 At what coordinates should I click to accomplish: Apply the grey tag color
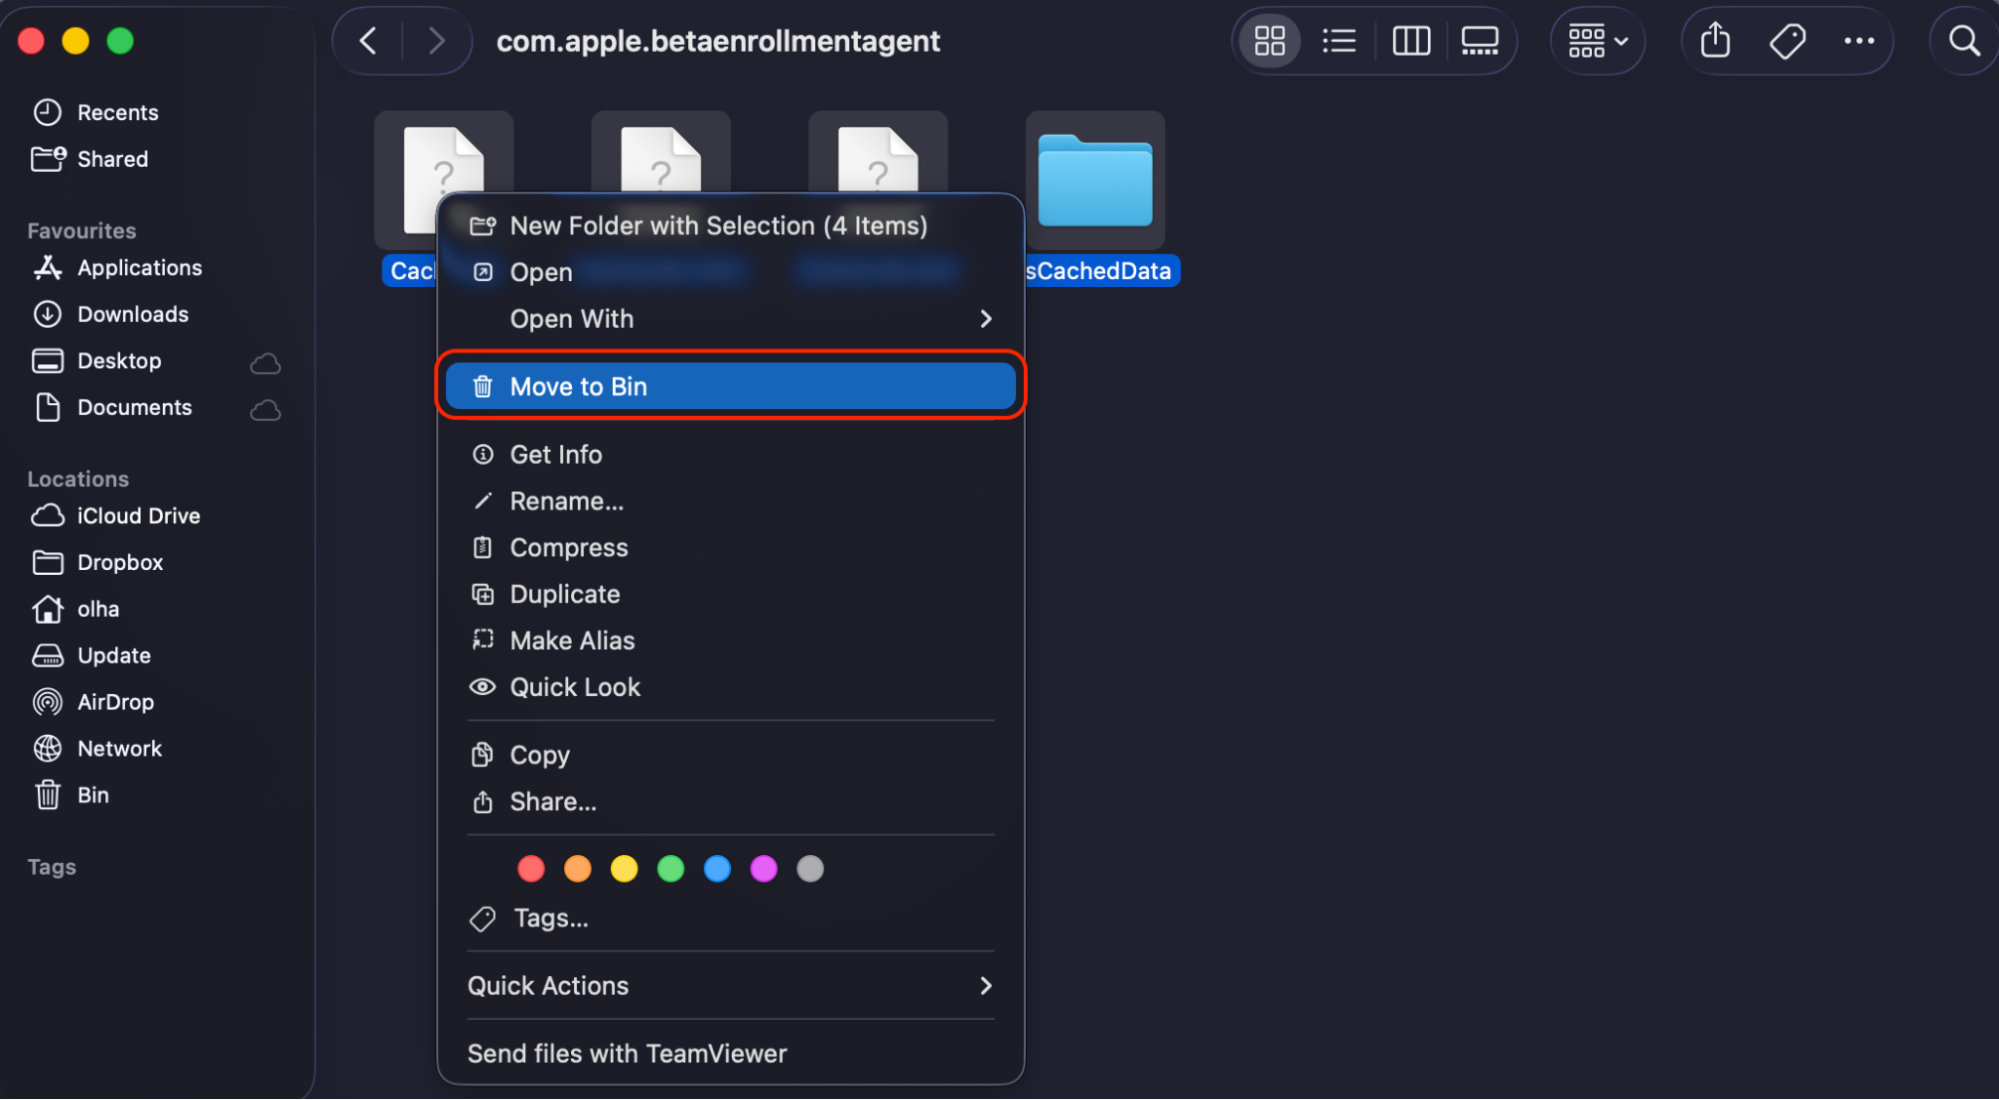810,869
